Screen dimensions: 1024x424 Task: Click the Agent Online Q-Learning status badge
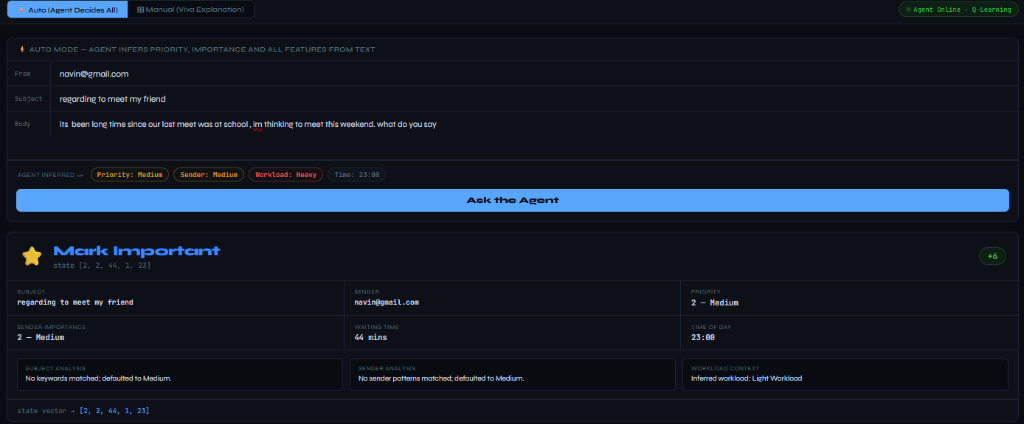click(x=957, y=10)
